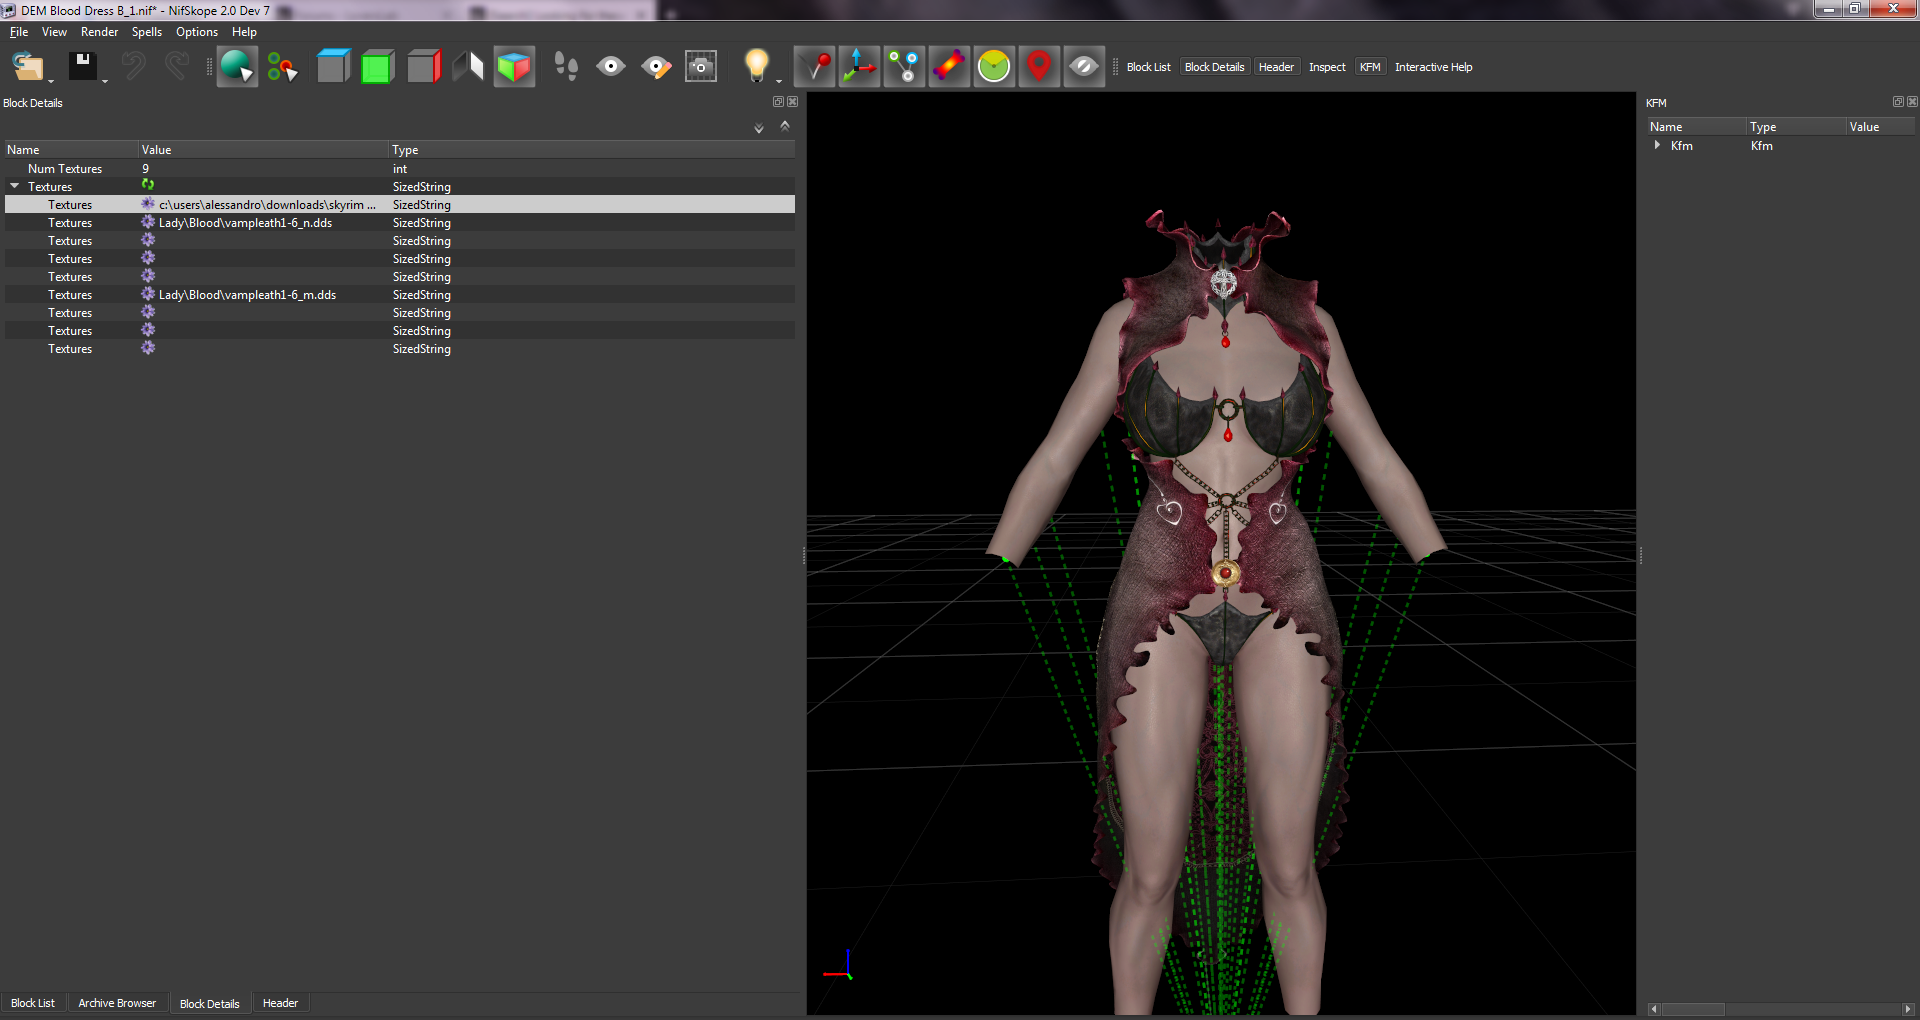Toggle the show markers red pin button

[1039, 67]
